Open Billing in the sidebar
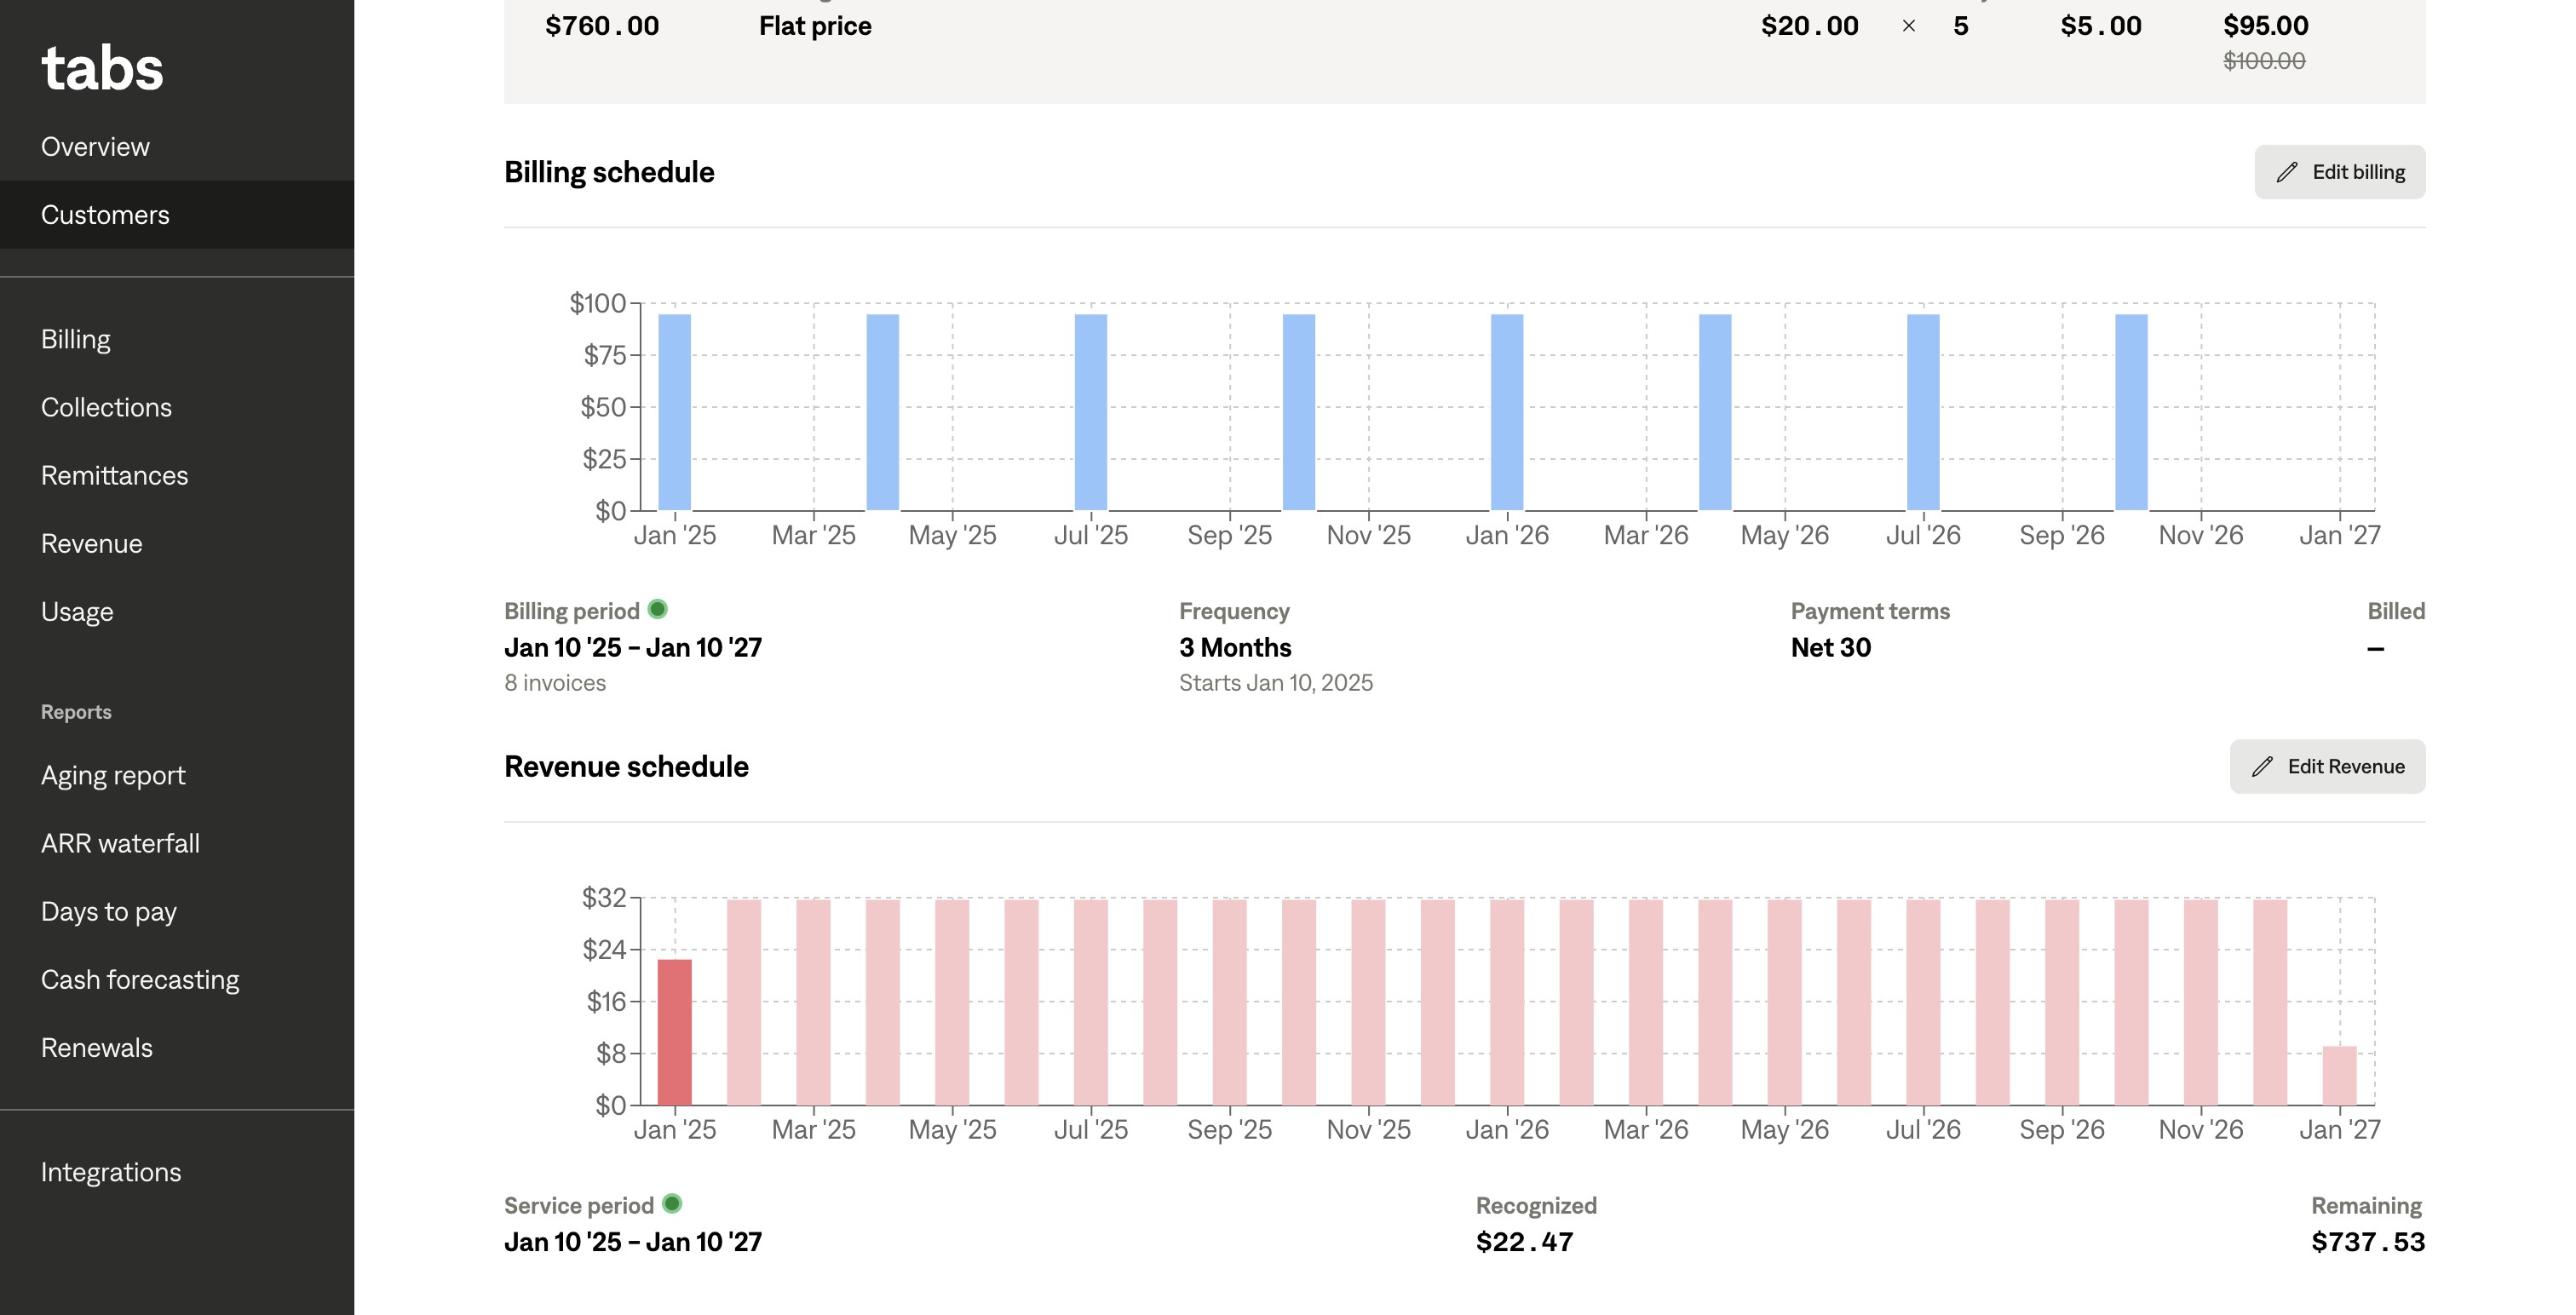 click(x=76, y=339)
